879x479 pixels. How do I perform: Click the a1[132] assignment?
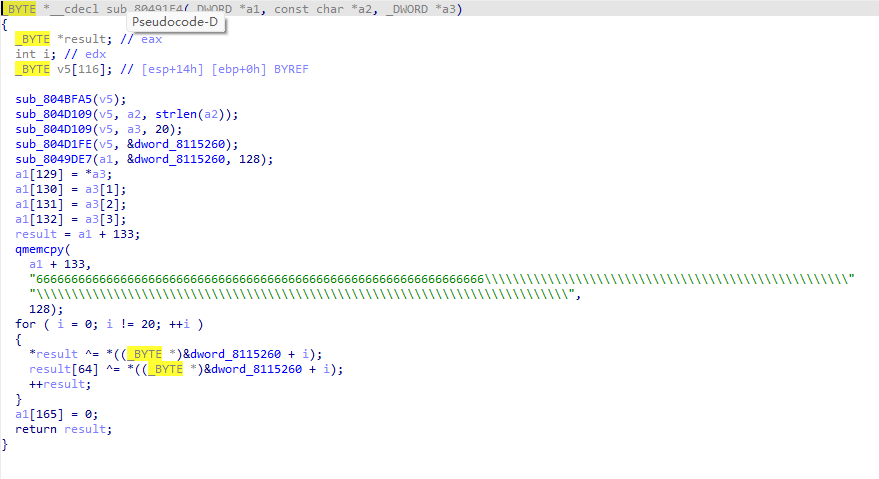pos(71,219)
